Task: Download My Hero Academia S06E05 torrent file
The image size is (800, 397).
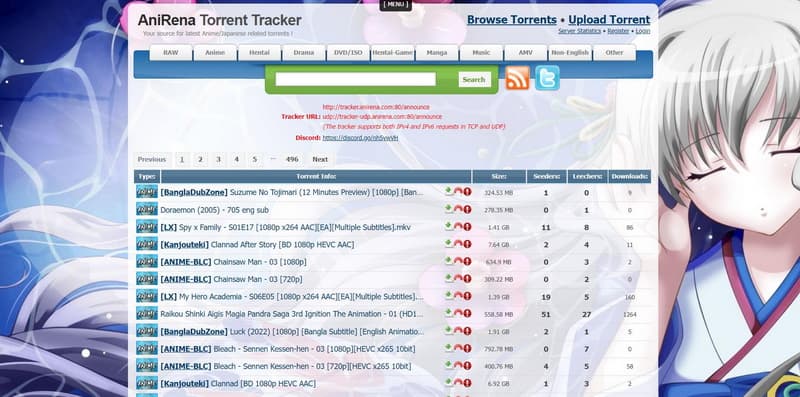Action: coord(449,296)
